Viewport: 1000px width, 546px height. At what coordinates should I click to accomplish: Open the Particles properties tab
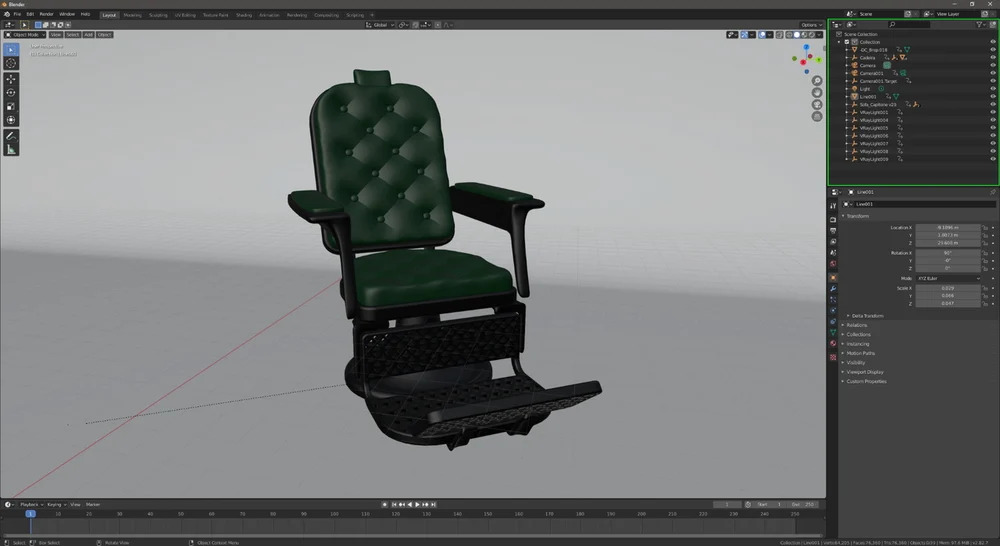coord(833,299)
